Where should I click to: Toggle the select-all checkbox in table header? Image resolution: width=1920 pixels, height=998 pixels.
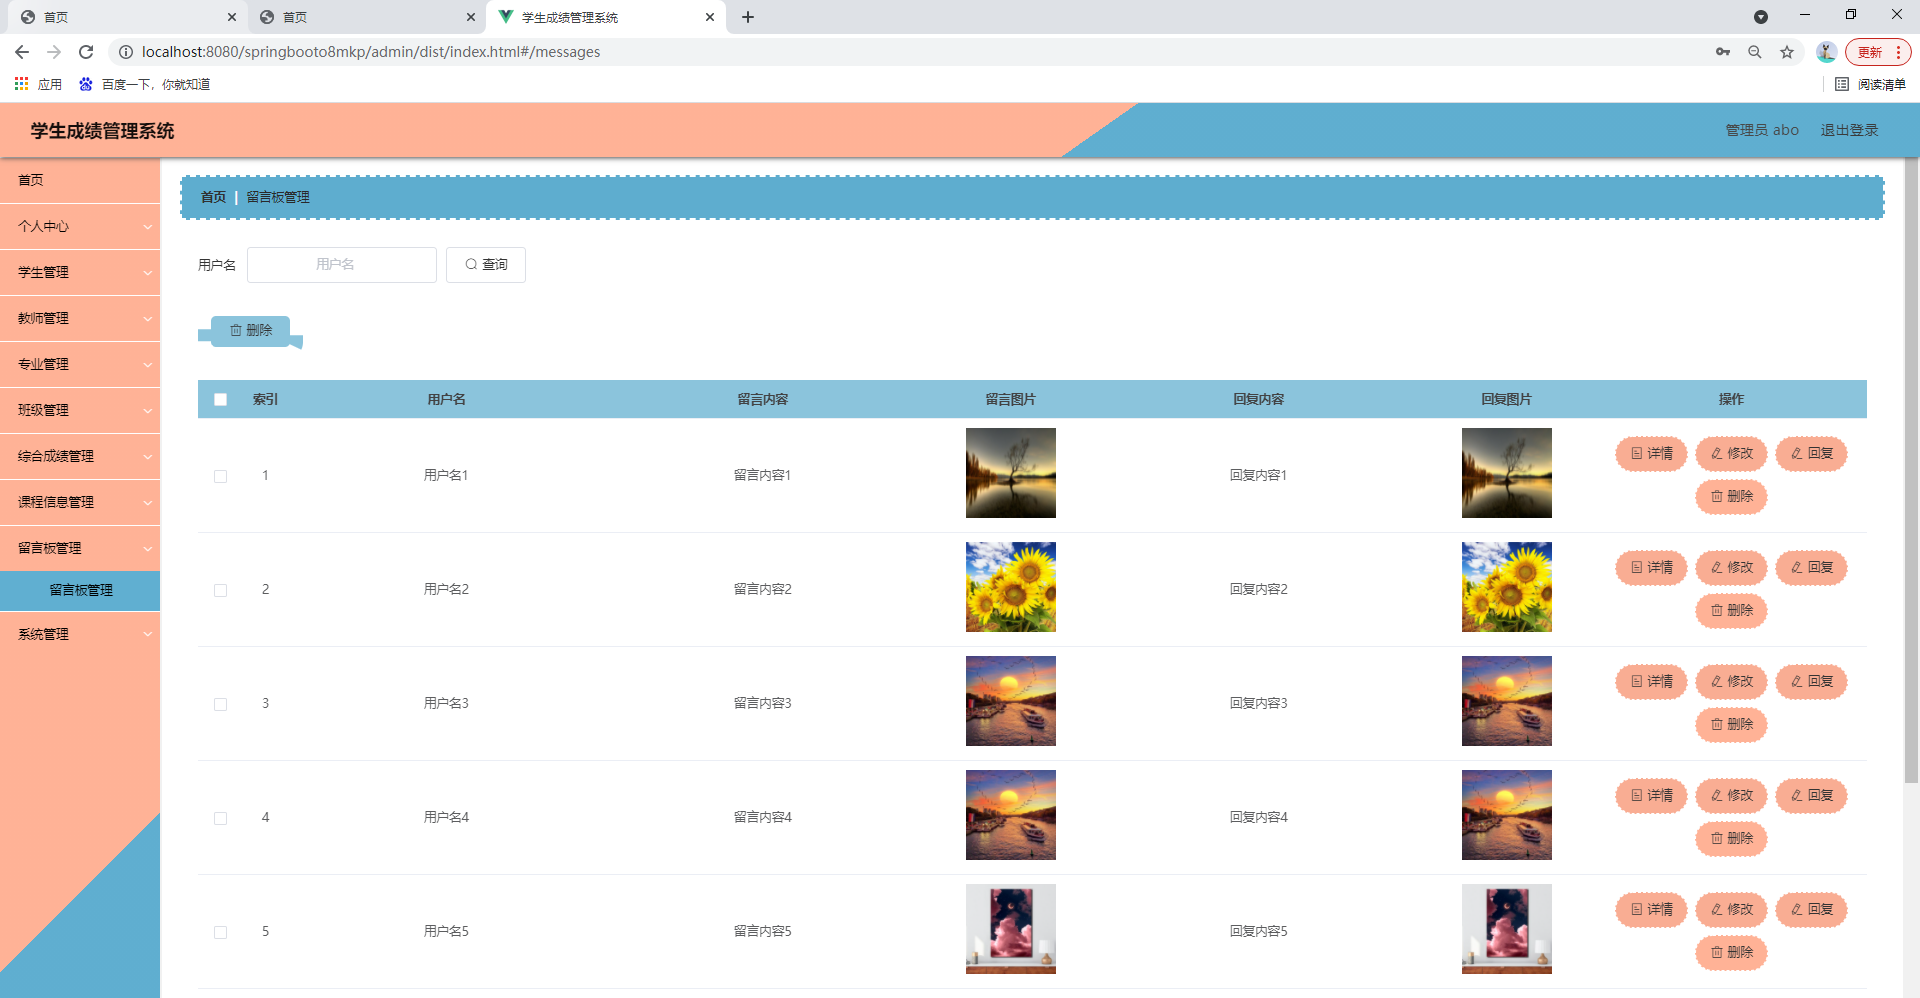[221, 400]
